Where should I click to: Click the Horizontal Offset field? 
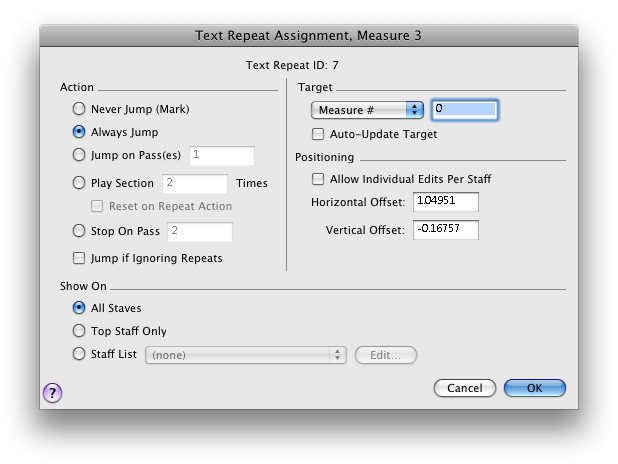click(x=446, y=202)
